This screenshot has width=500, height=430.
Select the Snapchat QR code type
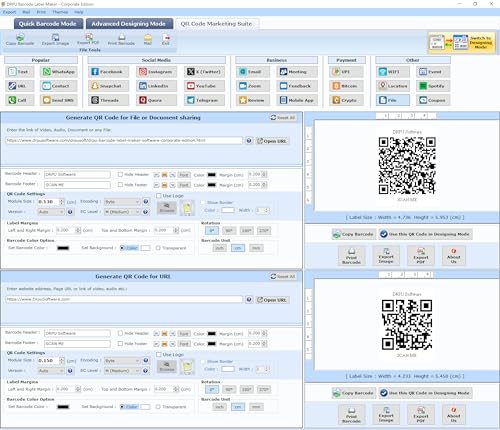tap(108, 86)
